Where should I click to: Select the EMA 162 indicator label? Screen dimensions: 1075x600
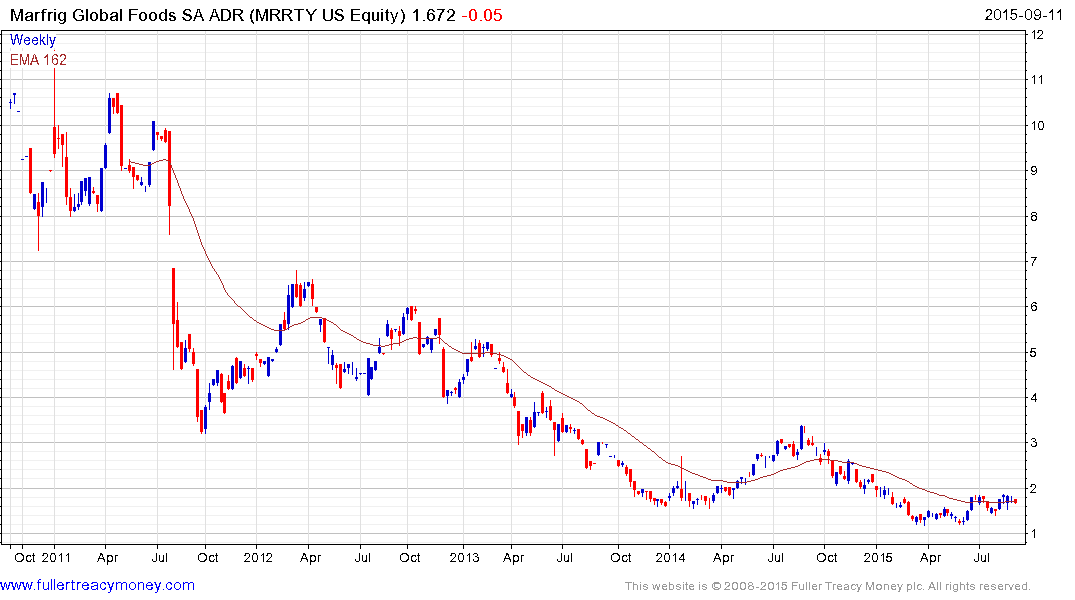[x=39, y=58]
